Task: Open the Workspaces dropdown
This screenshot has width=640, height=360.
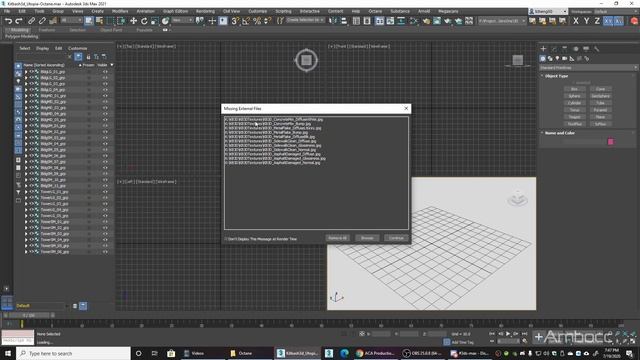Action: coord(602,11)
